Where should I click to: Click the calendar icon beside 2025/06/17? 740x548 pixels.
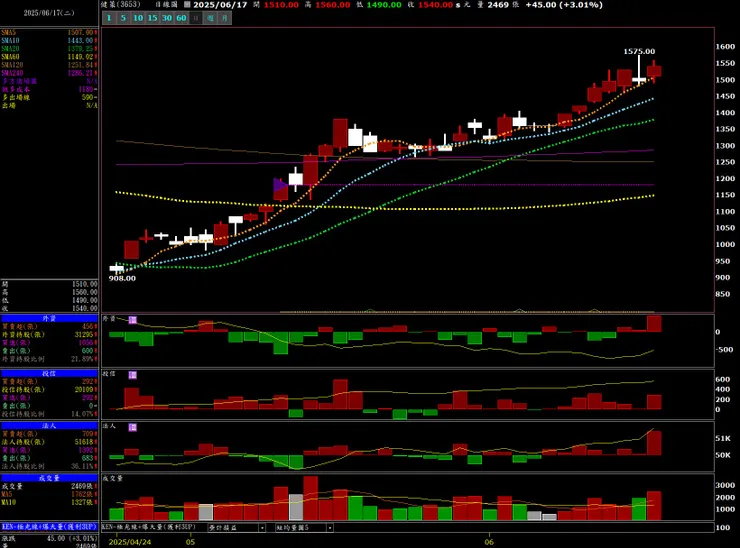(x=187, y=5)
